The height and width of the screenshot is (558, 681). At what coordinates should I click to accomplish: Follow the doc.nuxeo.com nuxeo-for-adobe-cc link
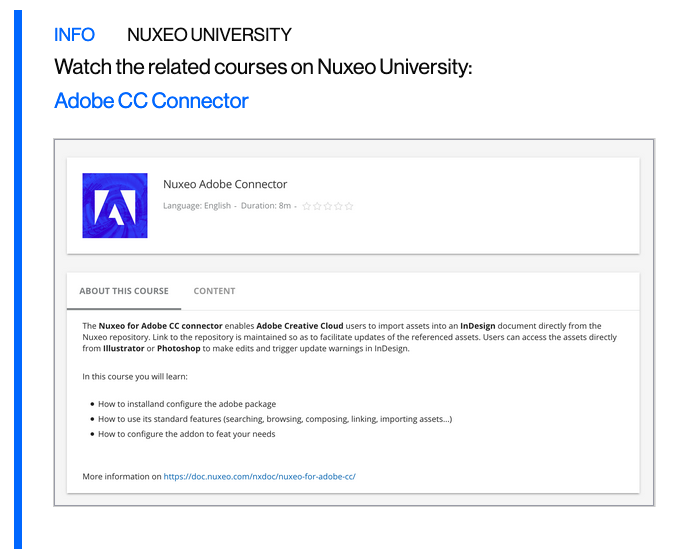[260, 477]
